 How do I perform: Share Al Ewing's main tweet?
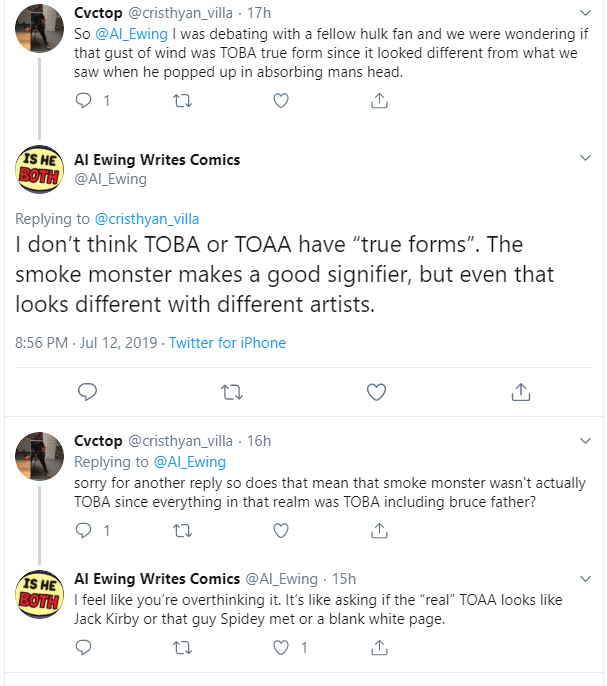520,390
